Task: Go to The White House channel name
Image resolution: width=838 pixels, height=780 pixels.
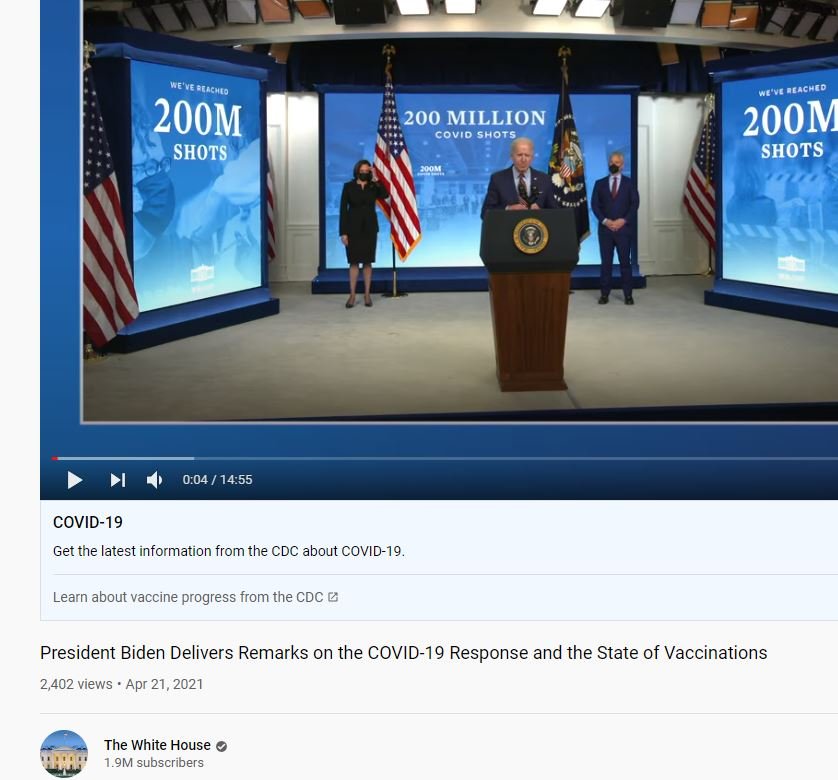Action: 157,745
